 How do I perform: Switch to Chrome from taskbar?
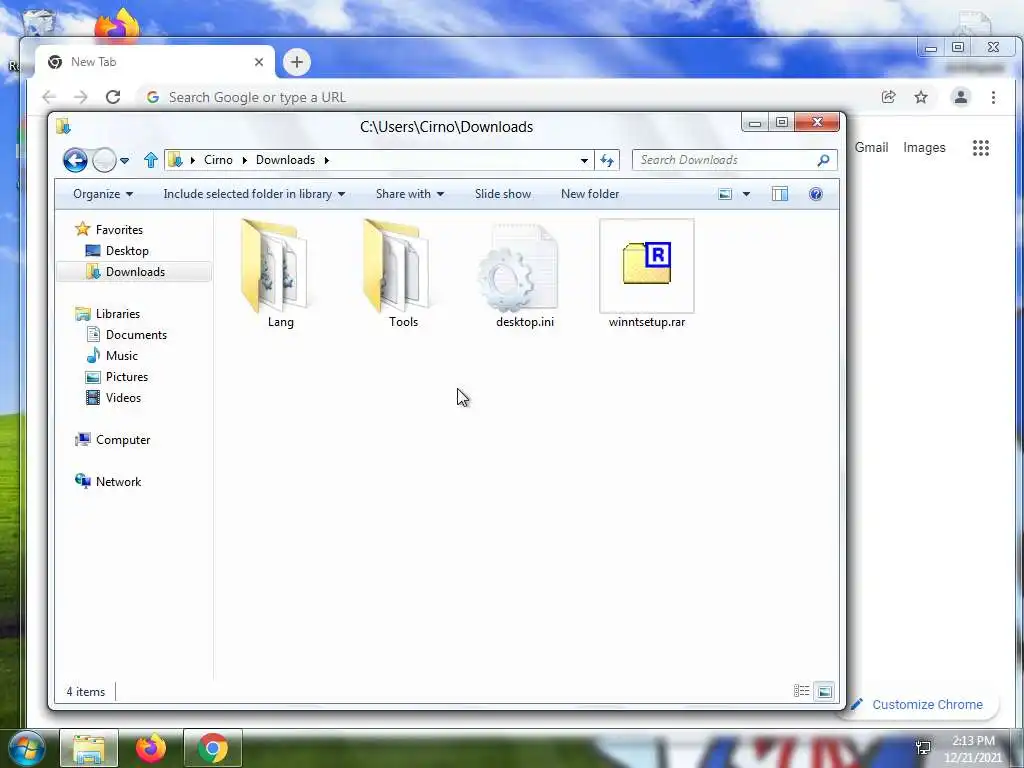(213, 748)
